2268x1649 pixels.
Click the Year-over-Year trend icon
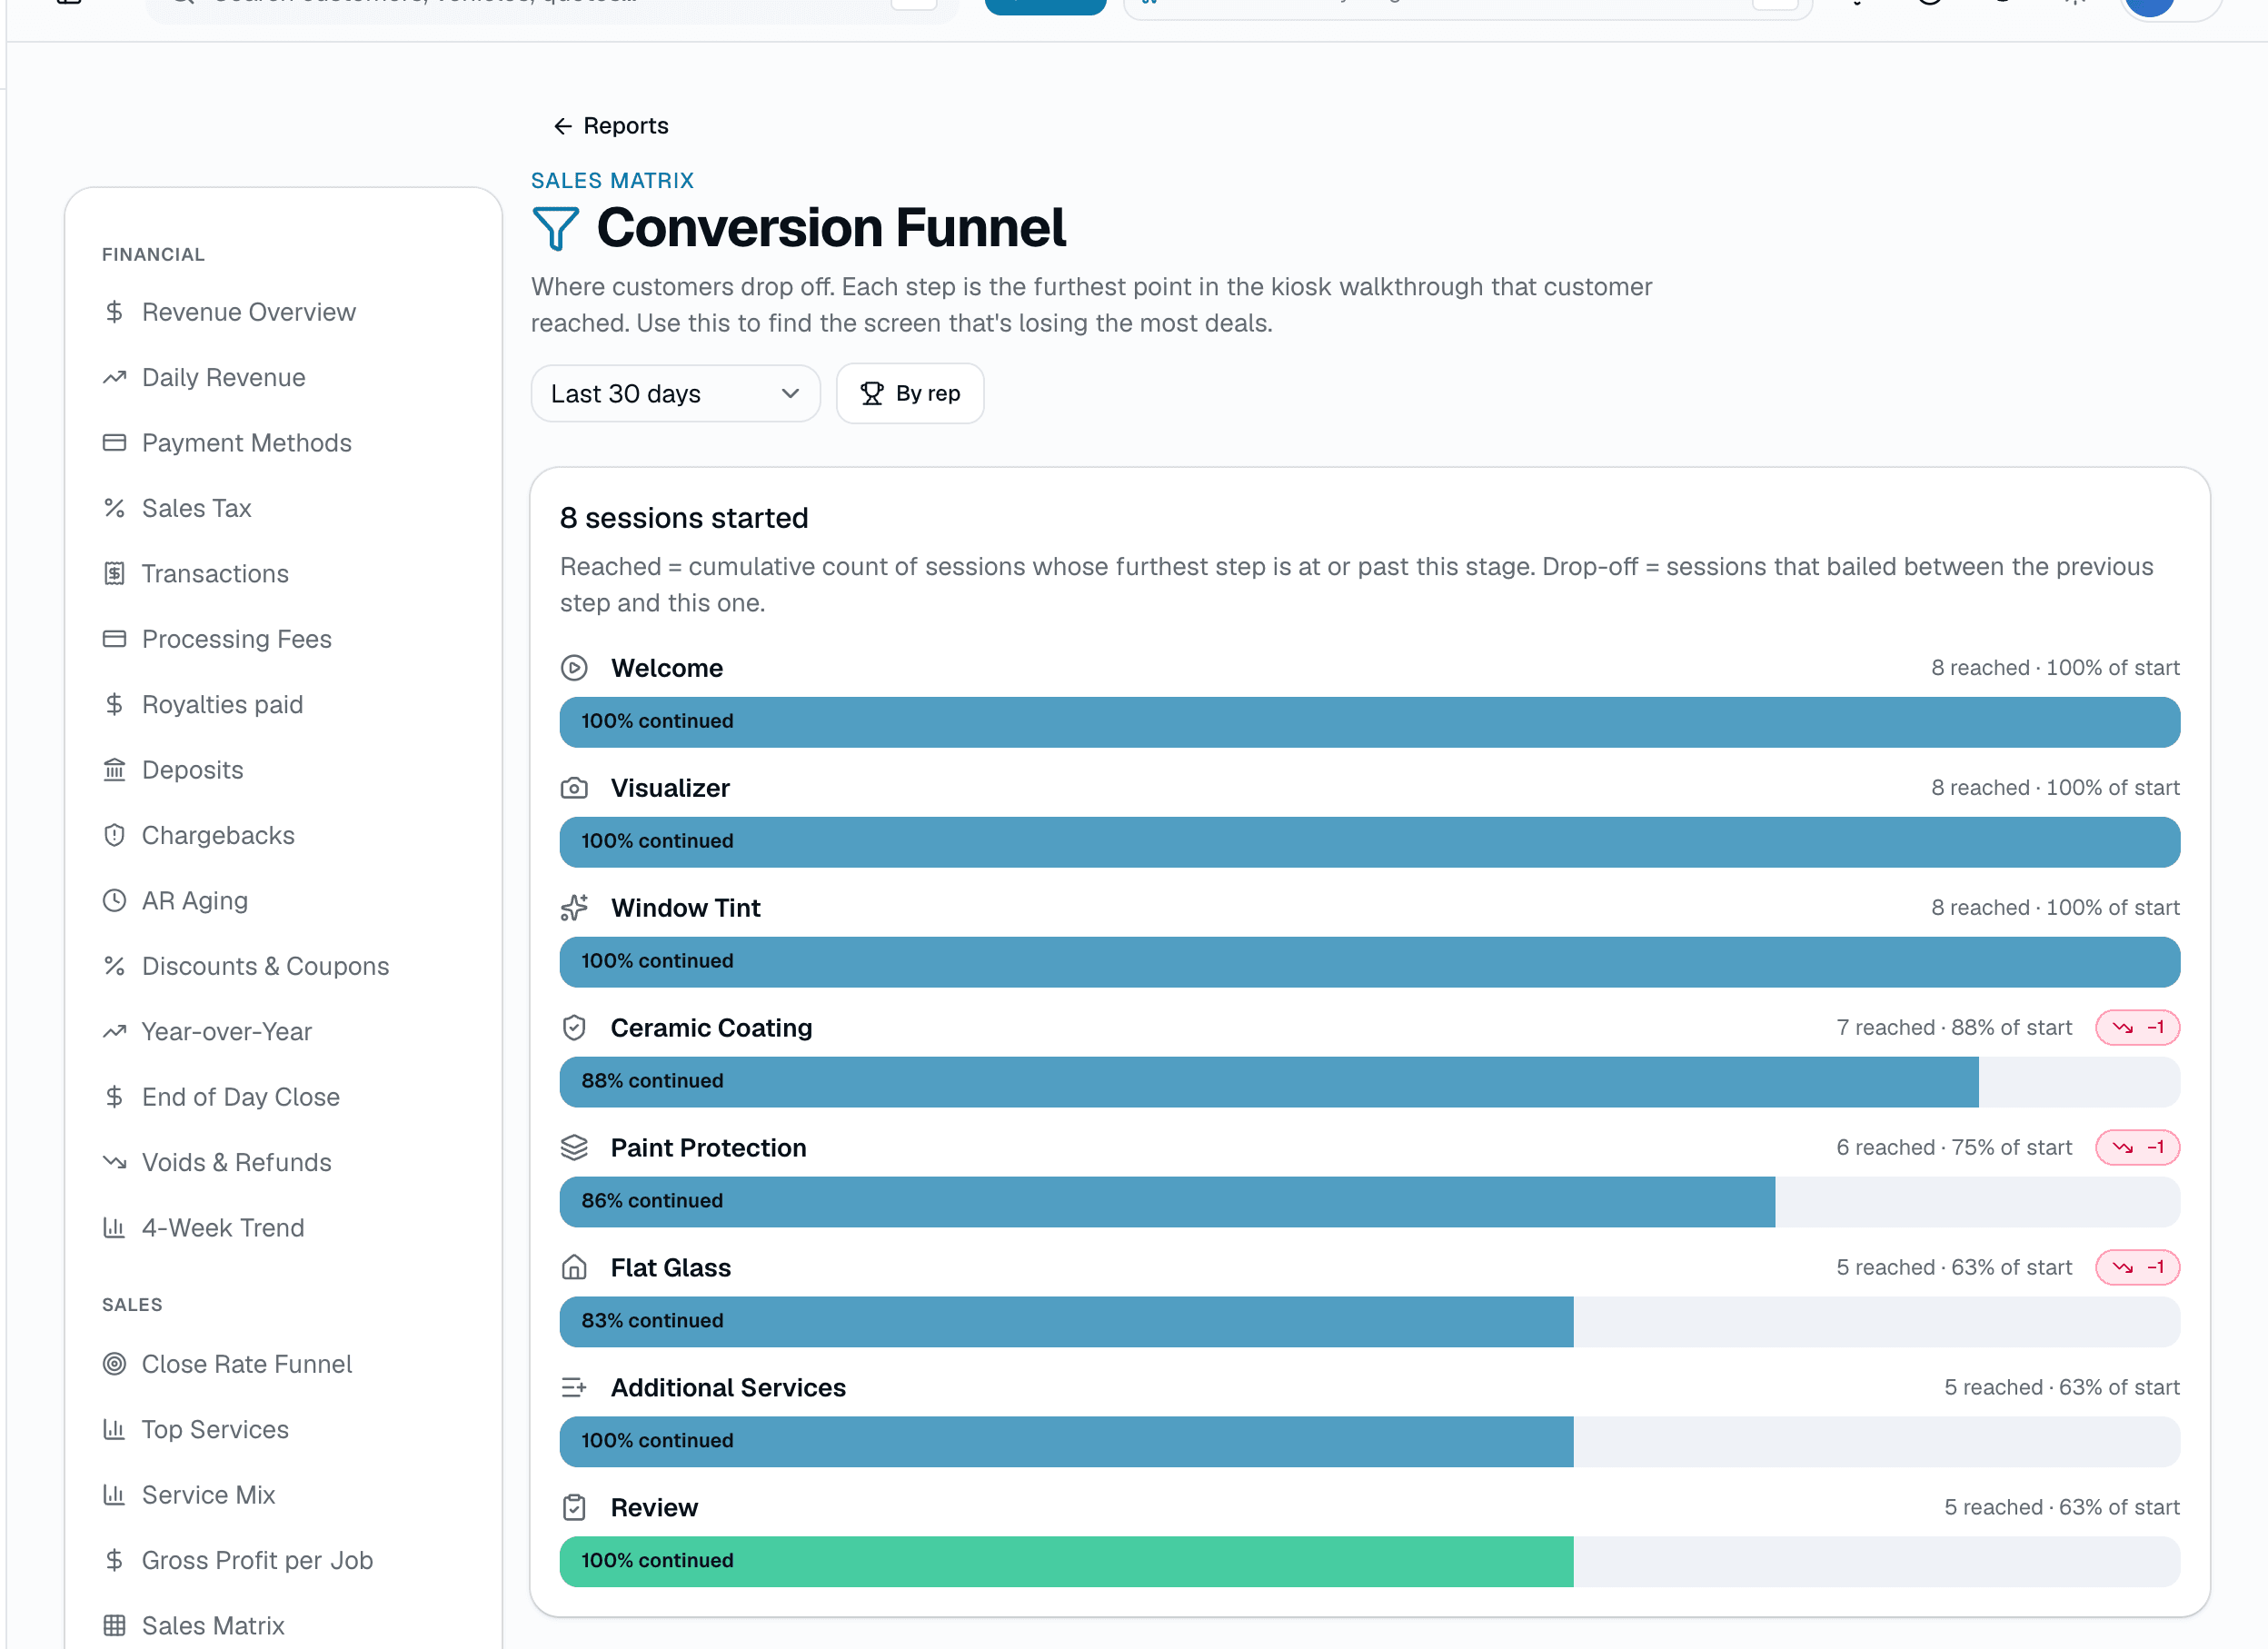point(114,1032)
